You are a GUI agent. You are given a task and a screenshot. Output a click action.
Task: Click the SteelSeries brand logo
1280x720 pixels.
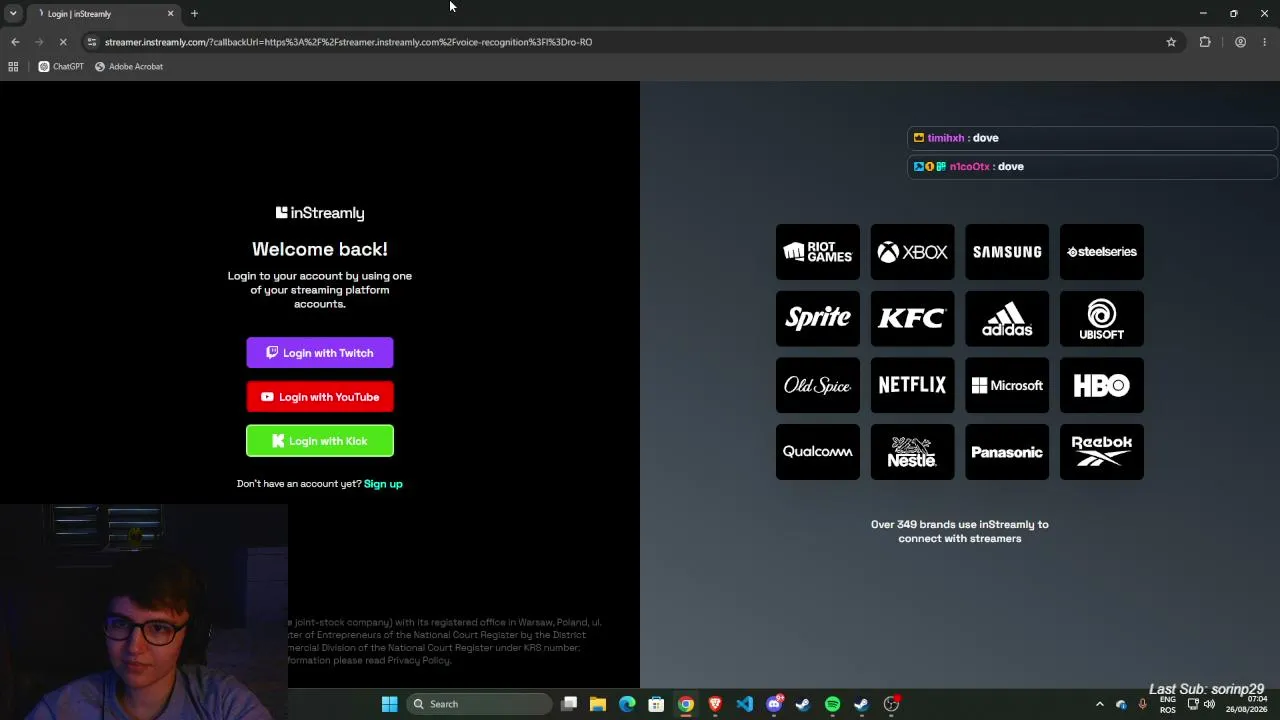(1102, 252)
